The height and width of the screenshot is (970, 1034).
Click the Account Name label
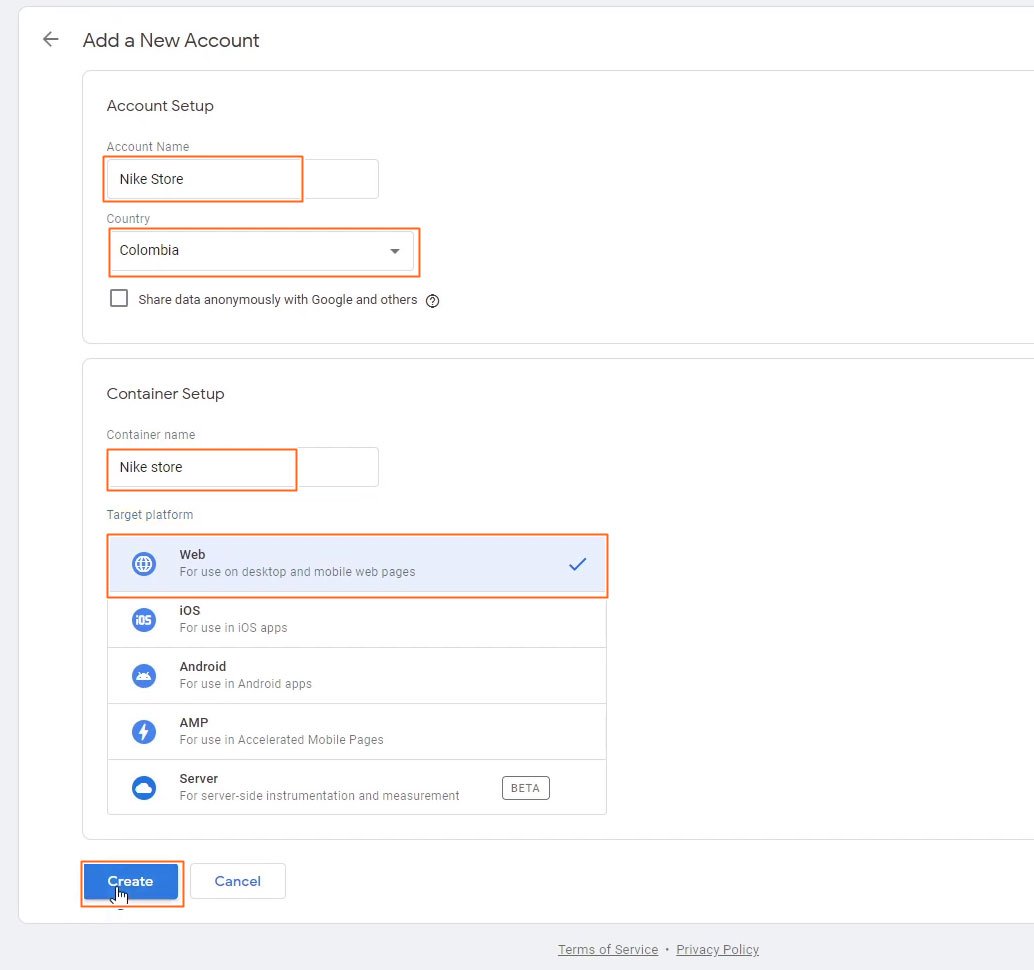(148, 146)
